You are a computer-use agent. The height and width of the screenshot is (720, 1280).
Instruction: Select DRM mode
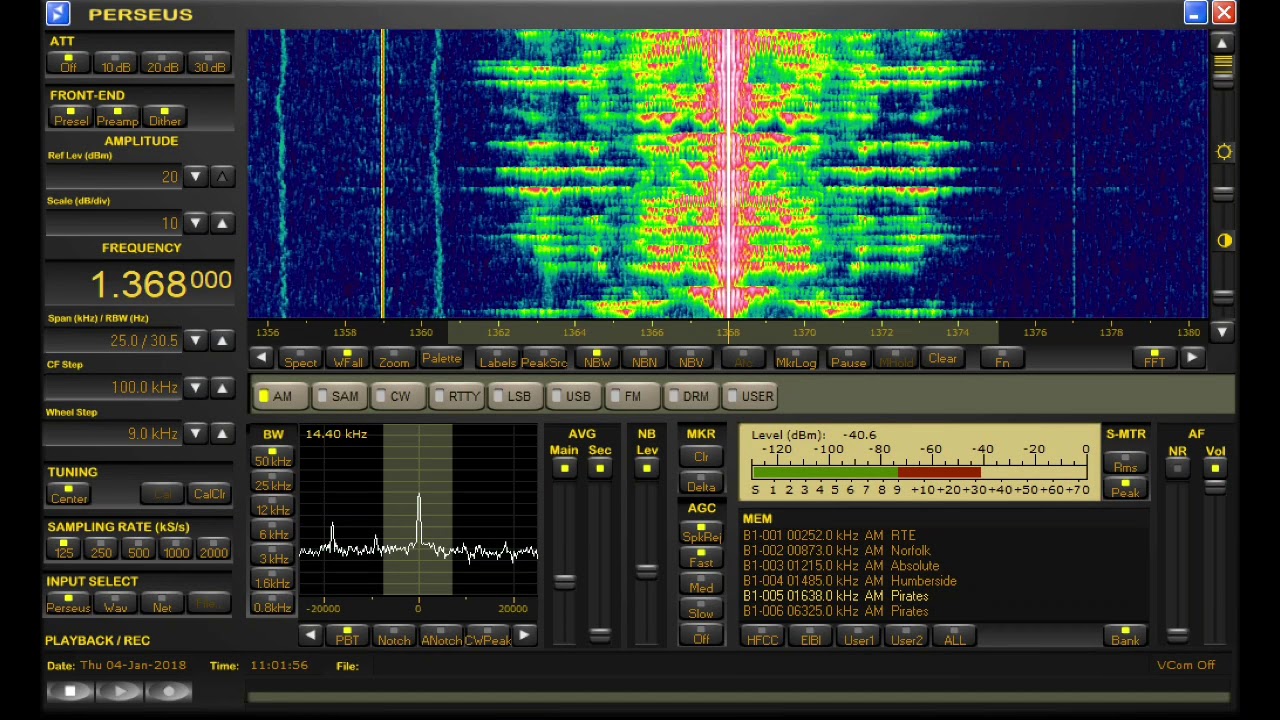[689, 396]
